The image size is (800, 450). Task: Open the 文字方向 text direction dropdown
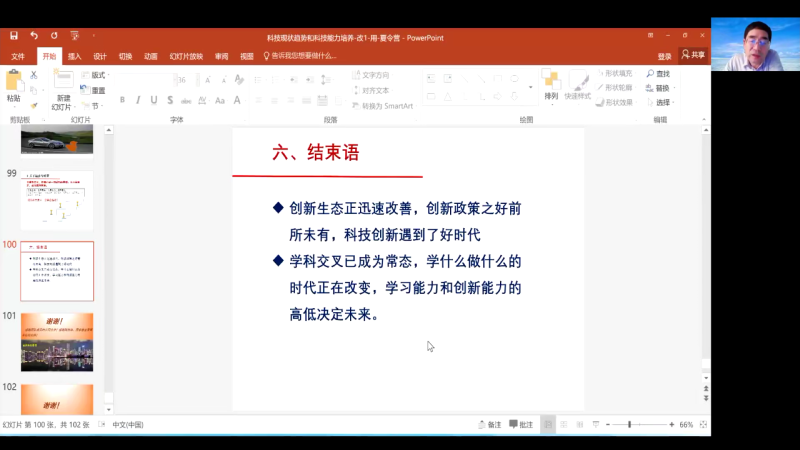point(372,75)
